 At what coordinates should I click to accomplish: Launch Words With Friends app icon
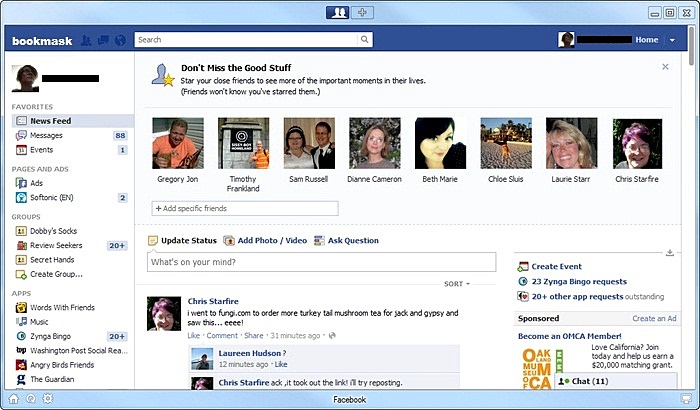[x=21, y=307]
